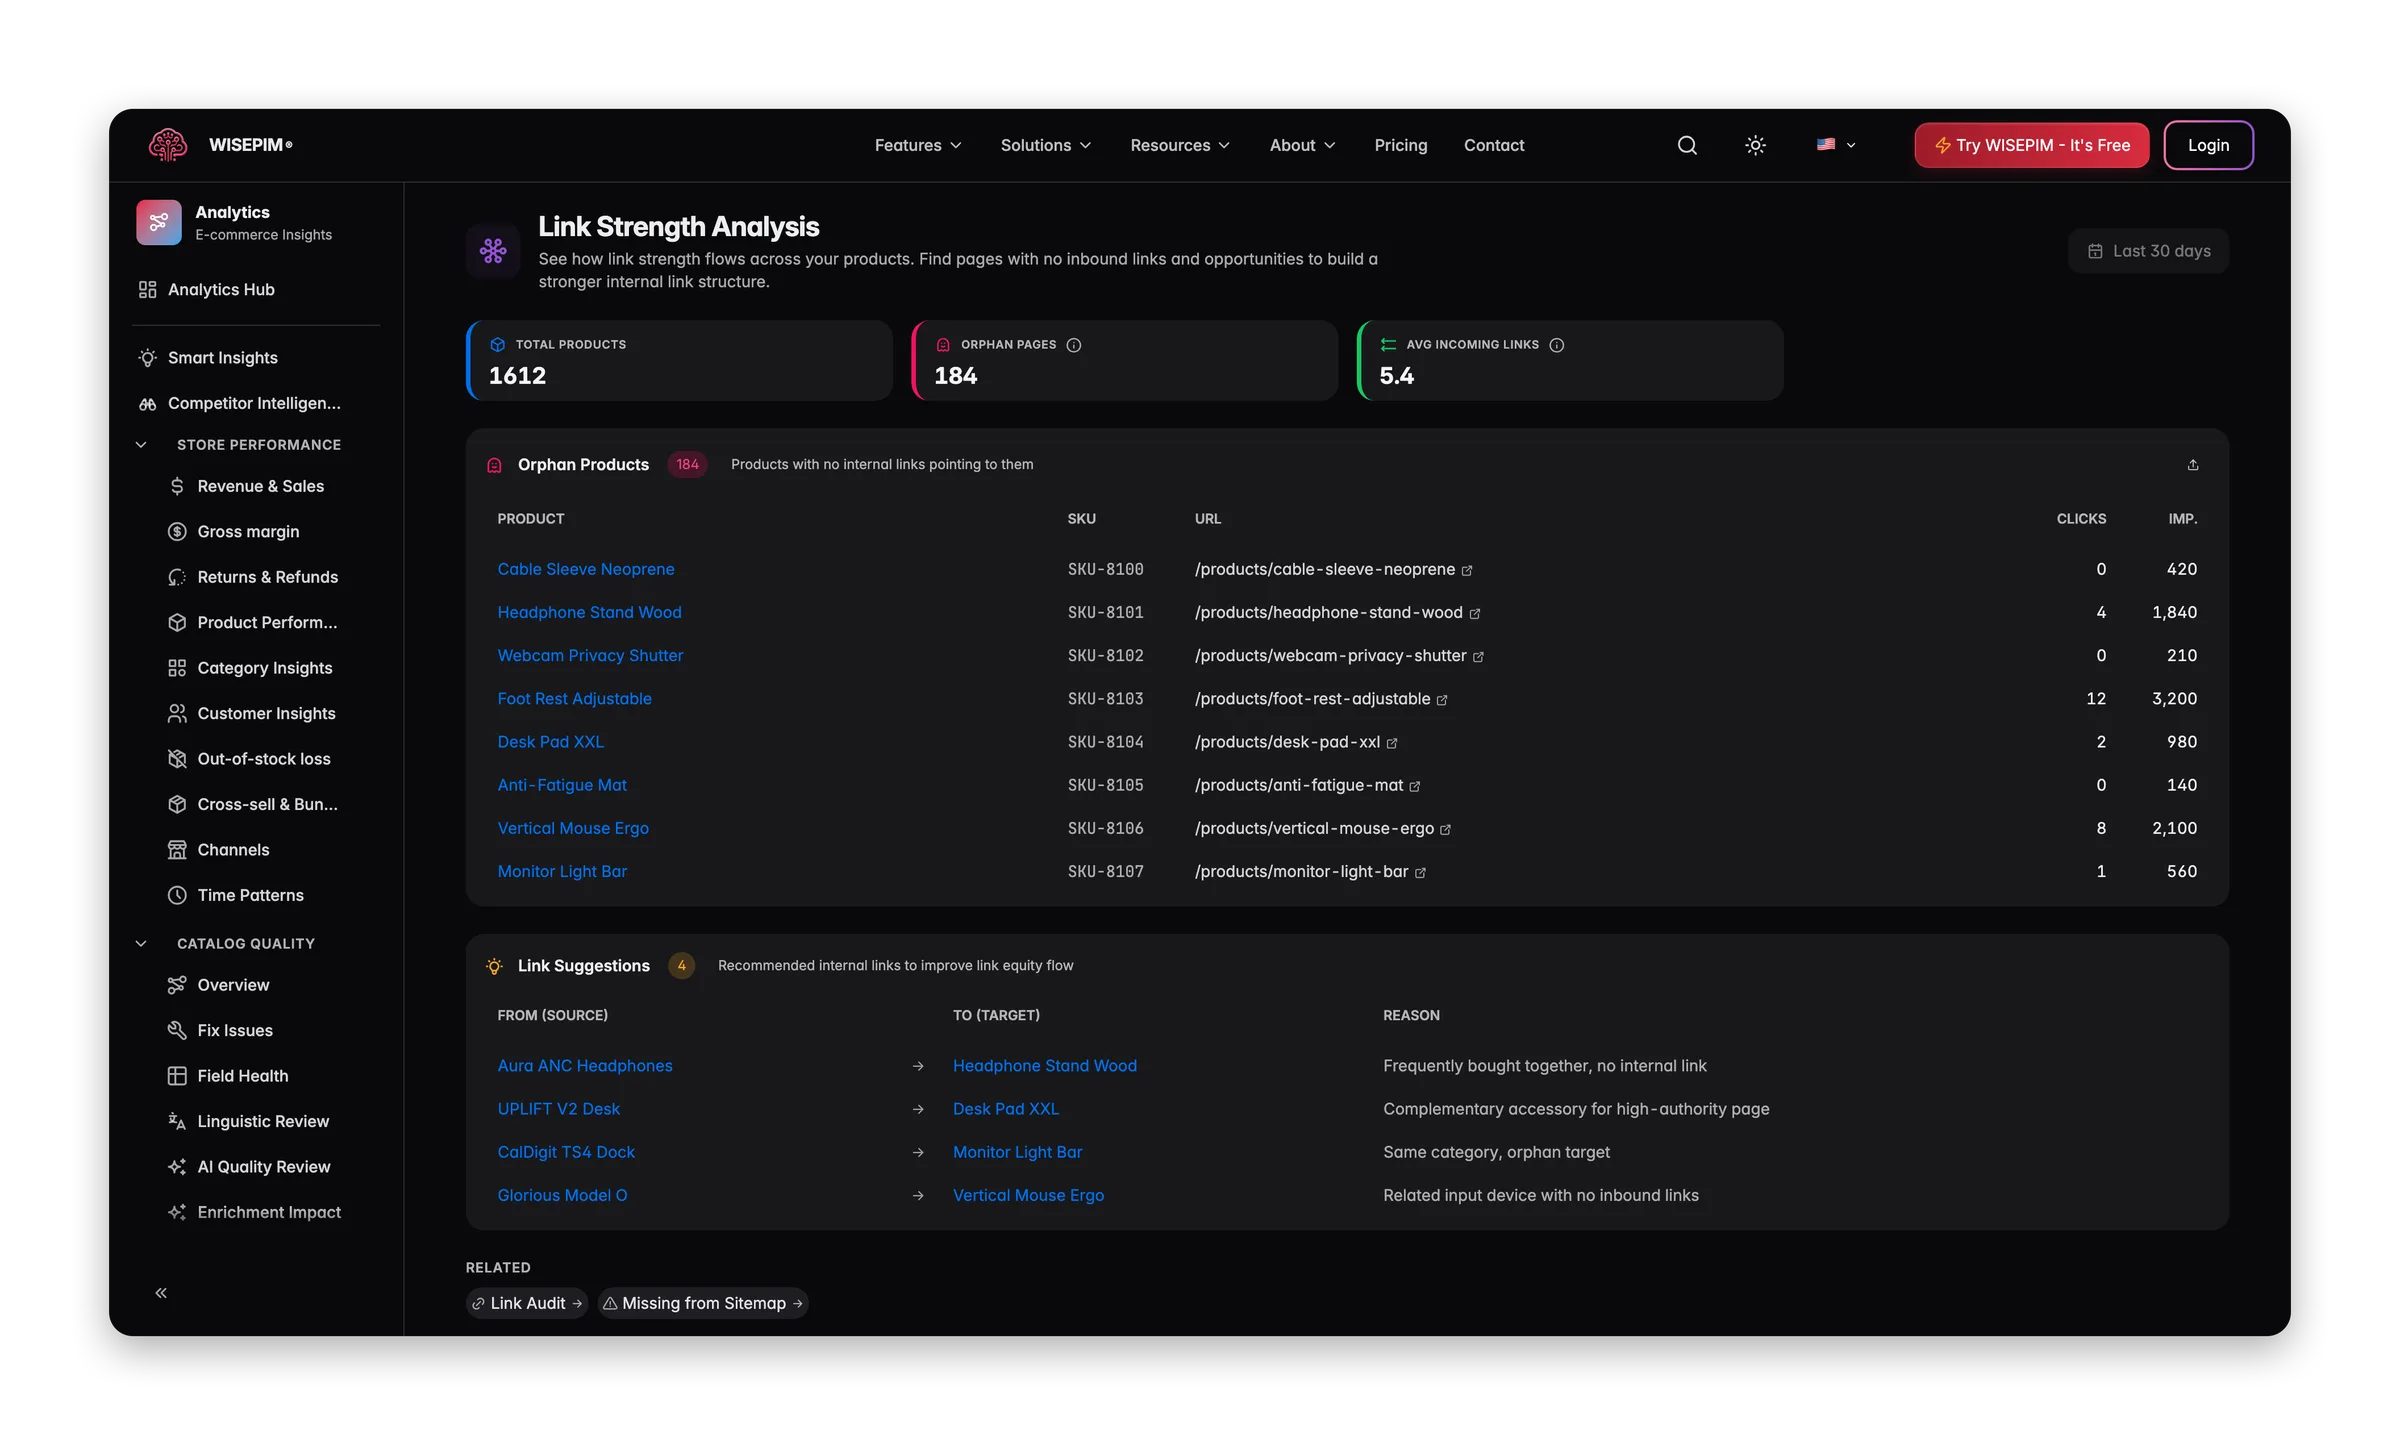
Task: Click the Try WISEPIM - It's Free button
Action: click(2031, 145)
